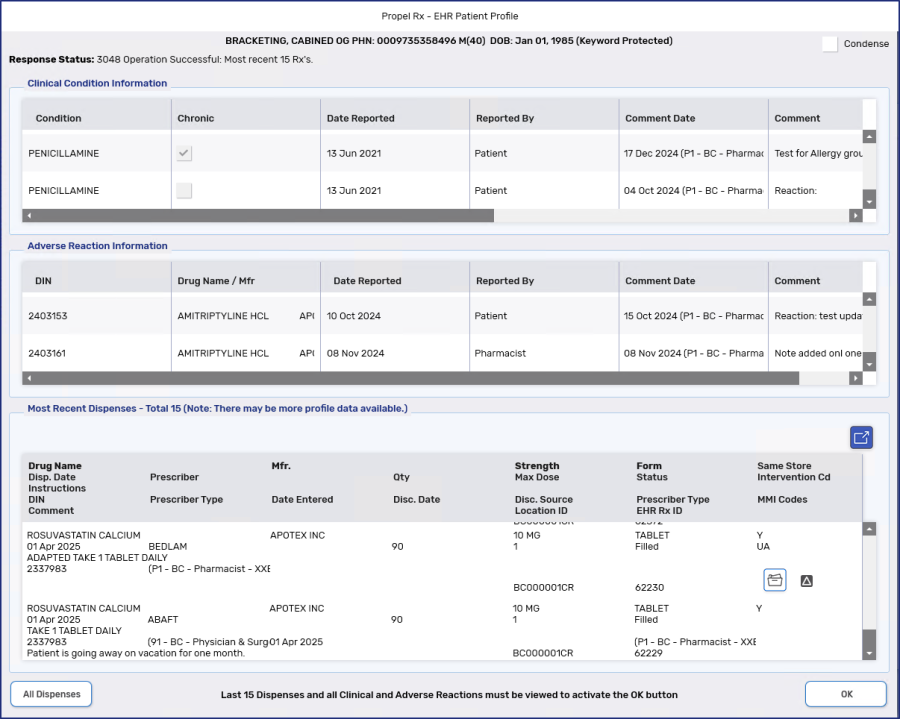
Task: Sort by Condition column header
Action: click(x=59, y=118)
